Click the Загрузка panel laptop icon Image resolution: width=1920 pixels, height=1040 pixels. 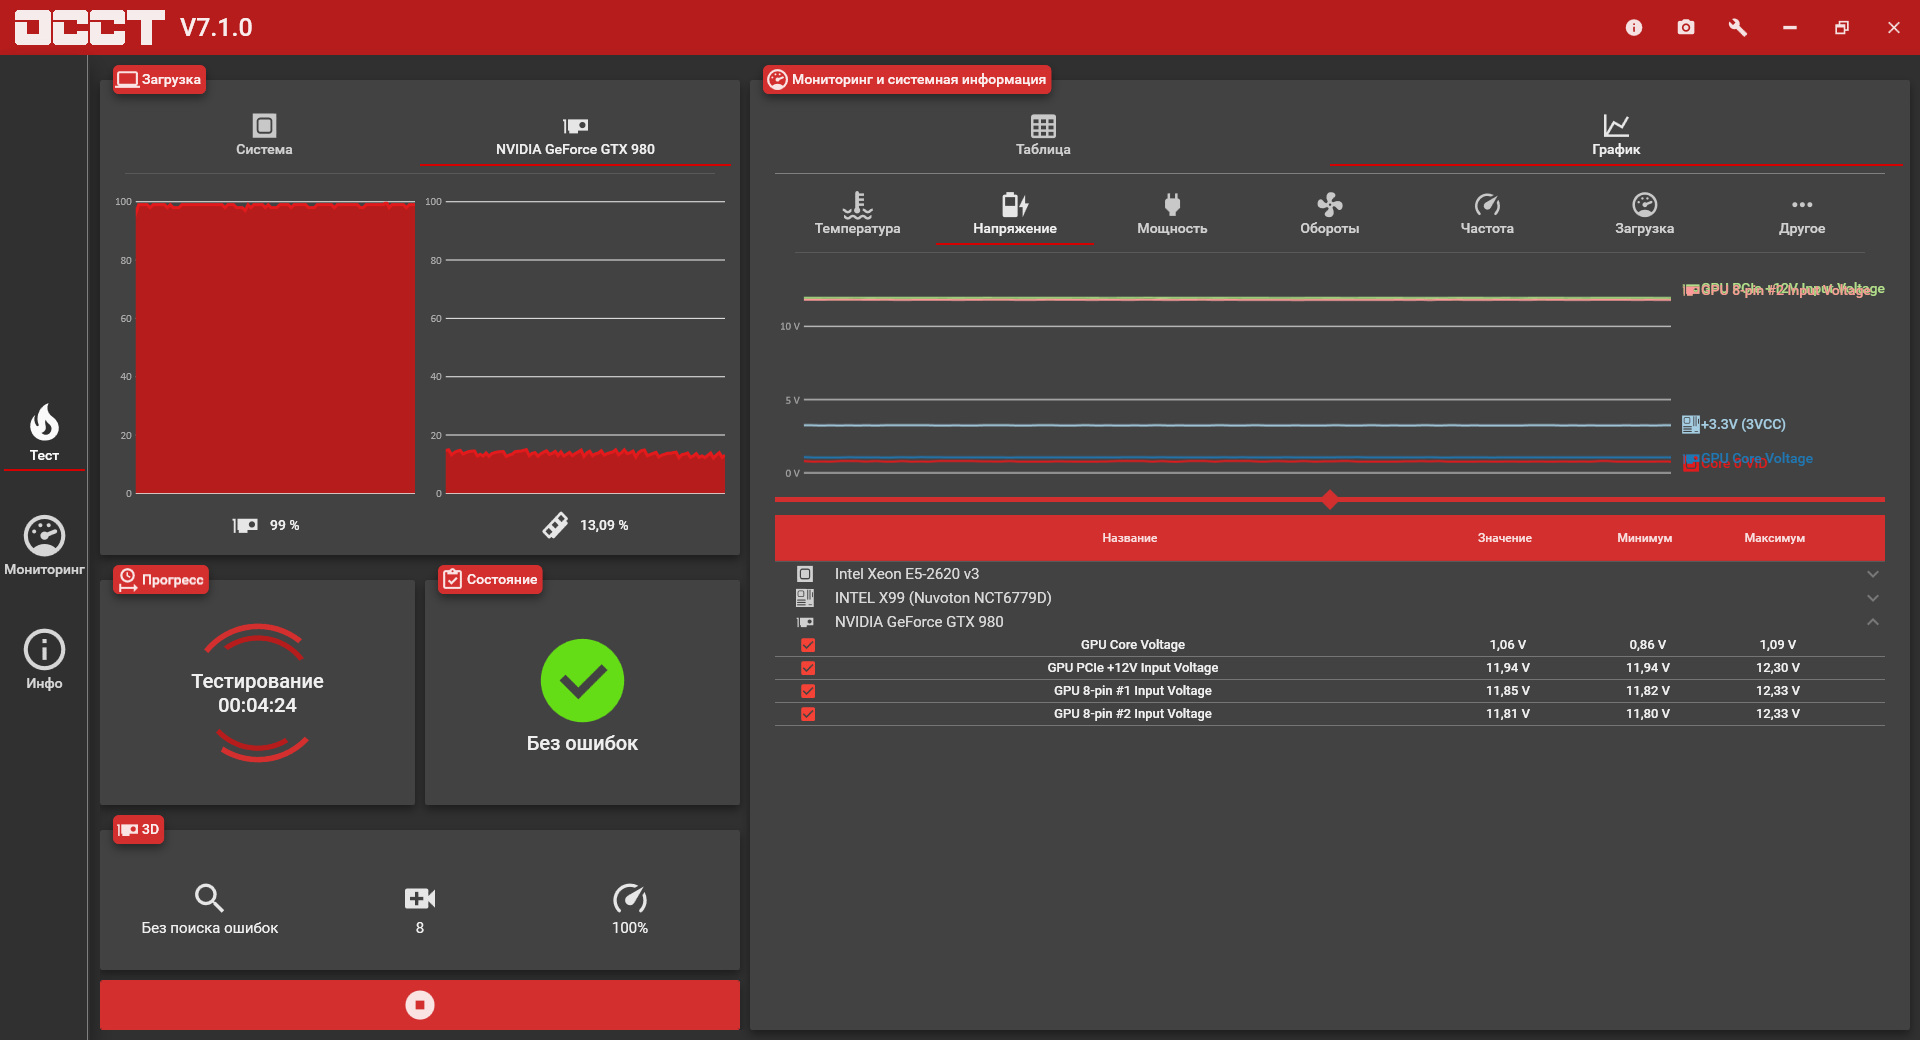(x=127, y=79)
